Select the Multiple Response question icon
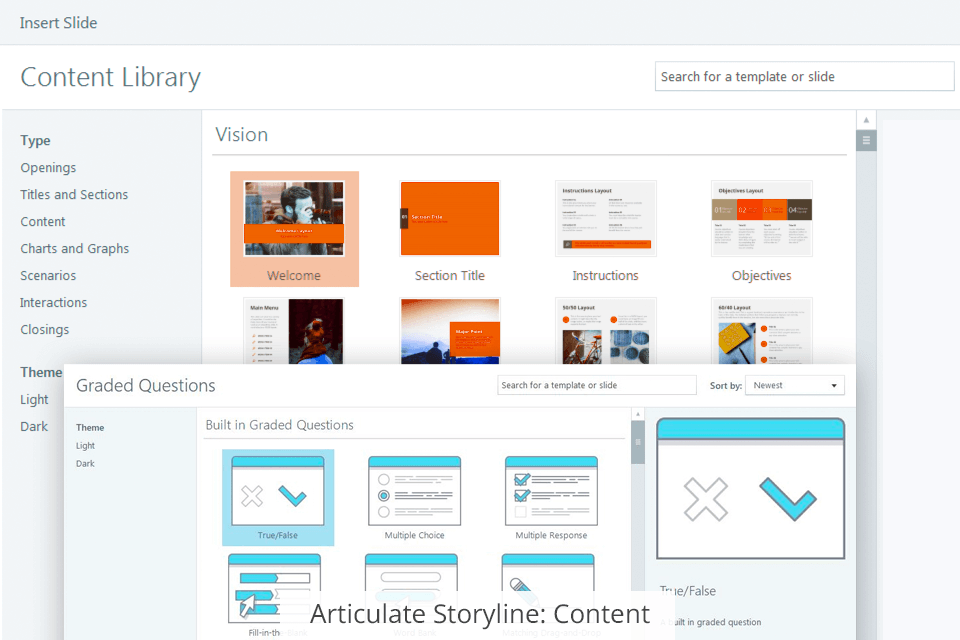This screenshot has width=960, height=640. [551, 491]
